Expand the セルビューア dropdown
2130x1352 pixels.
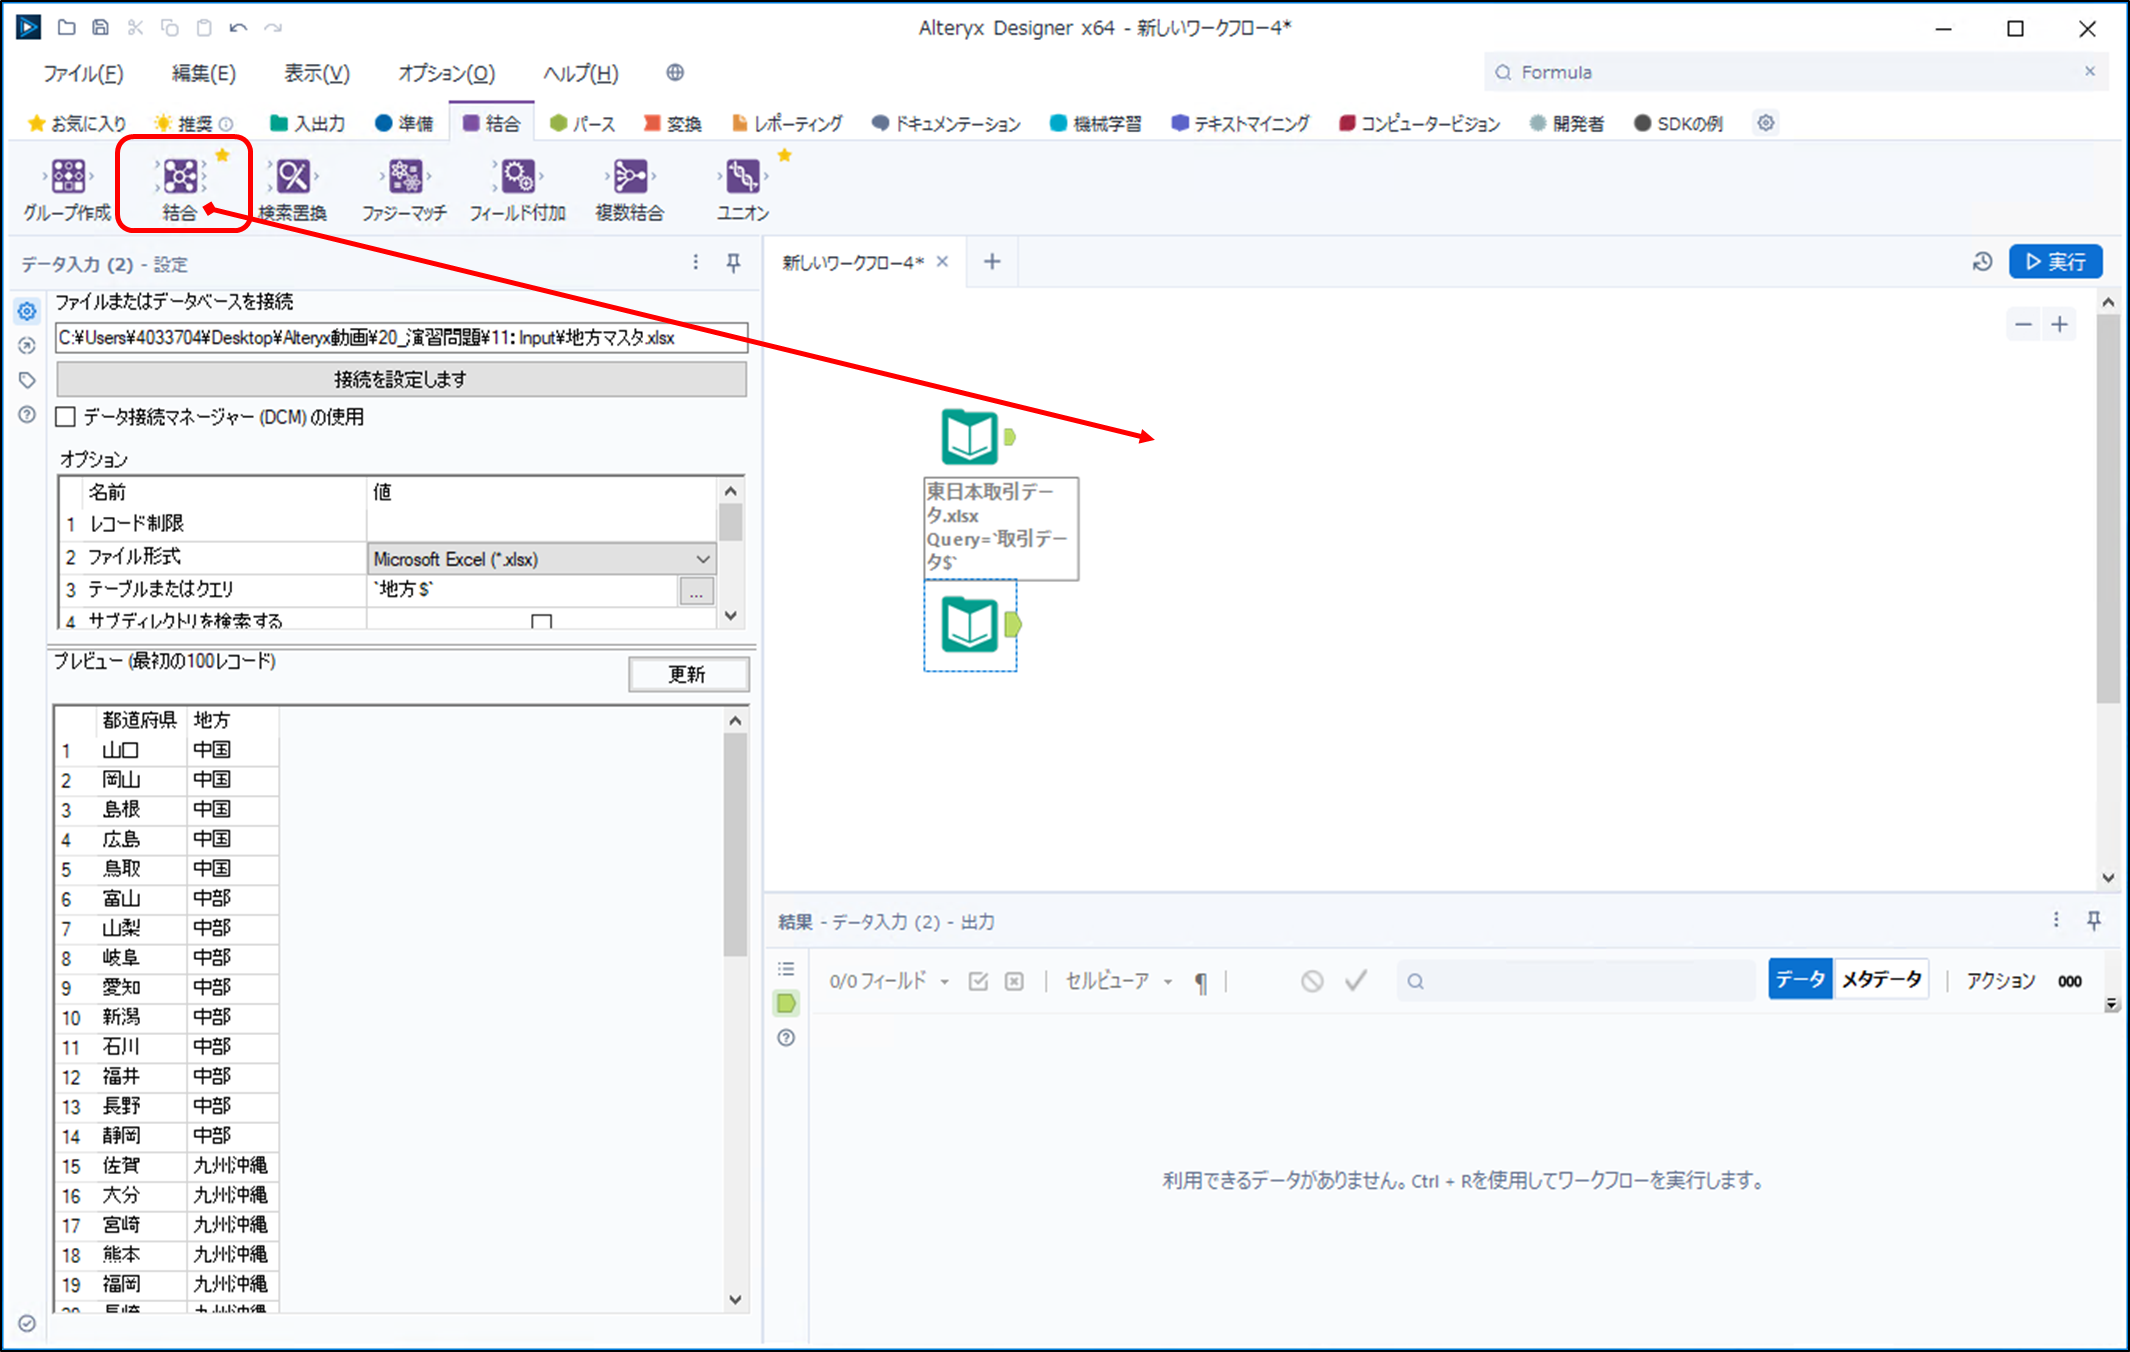(x=1167, y=982)
